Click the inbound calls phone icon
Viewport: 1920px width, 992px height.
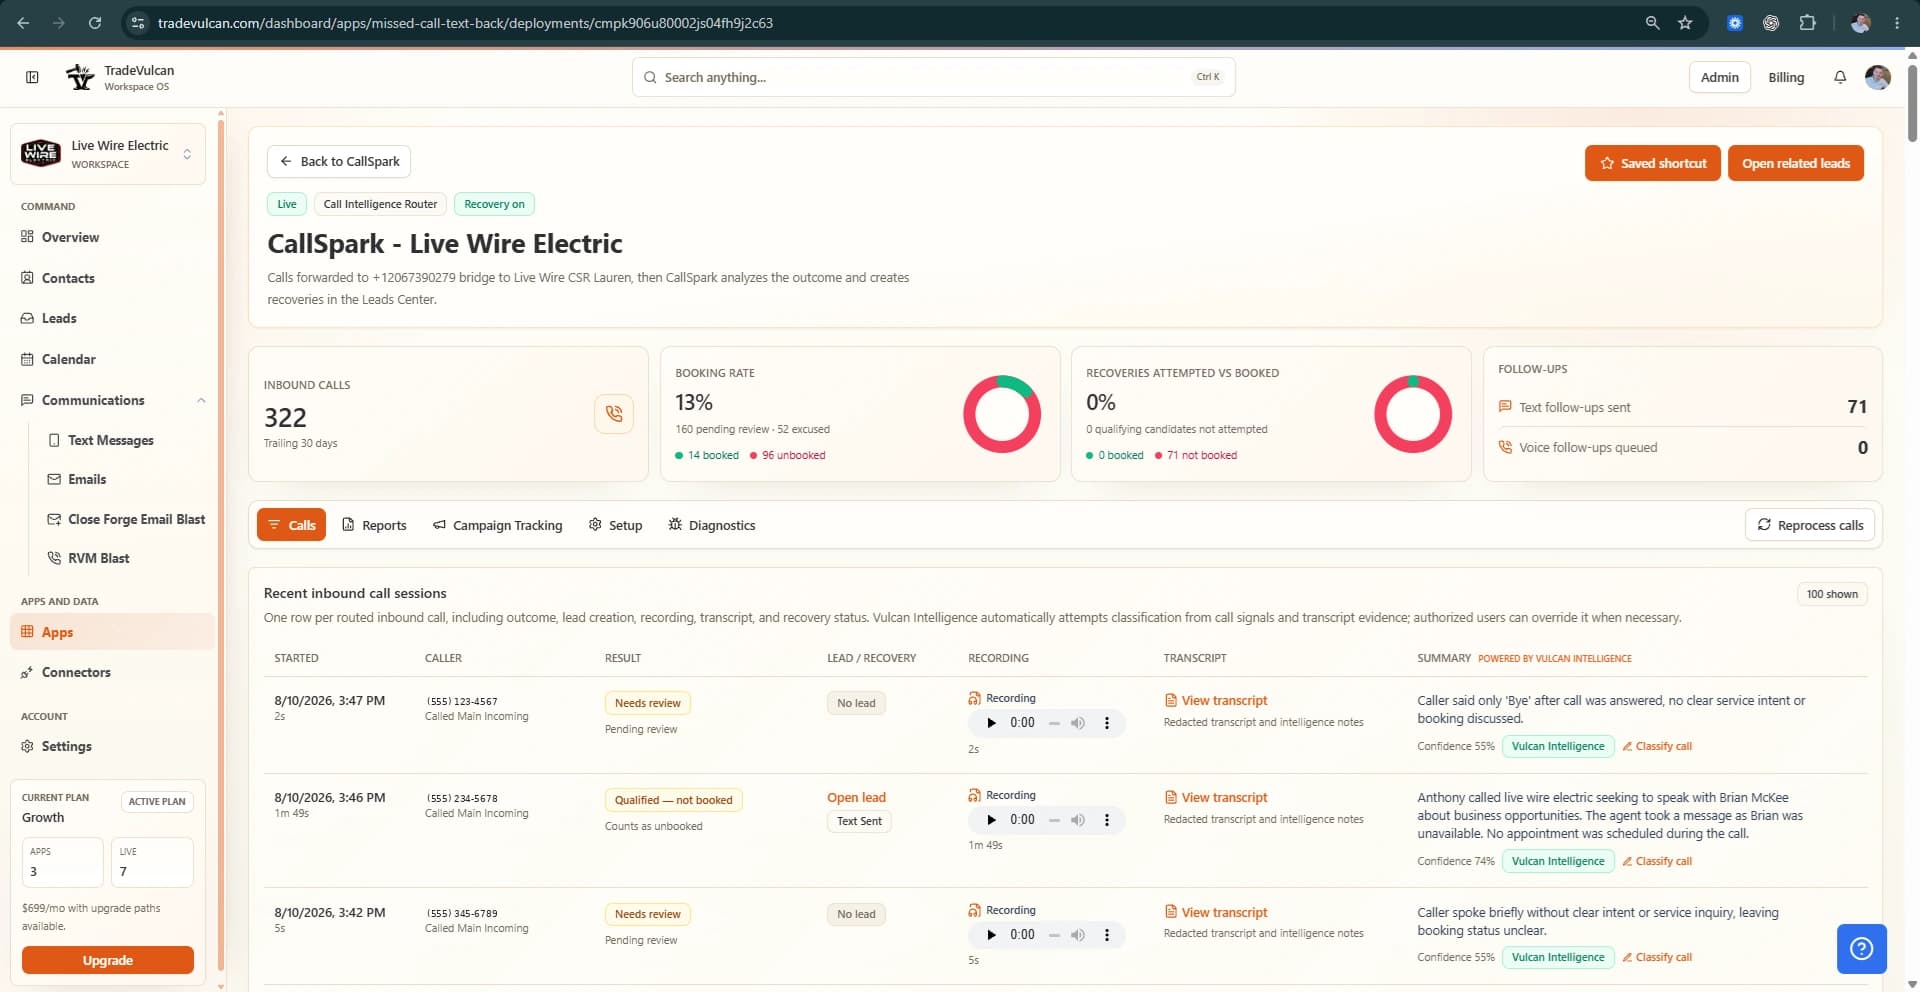click(x=614, y=414)
